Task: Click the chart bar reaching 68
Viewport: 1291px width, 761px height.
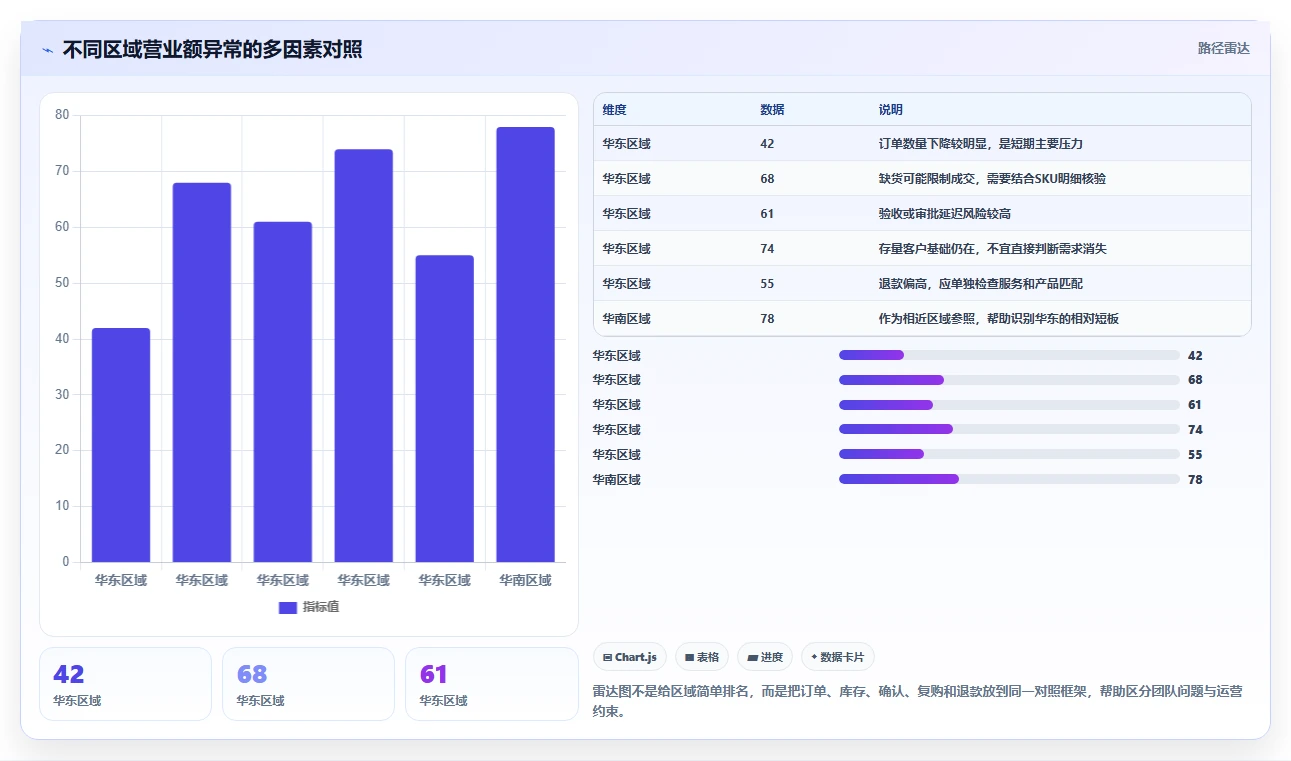Action: pyautogui.click(x=202, y=372)
